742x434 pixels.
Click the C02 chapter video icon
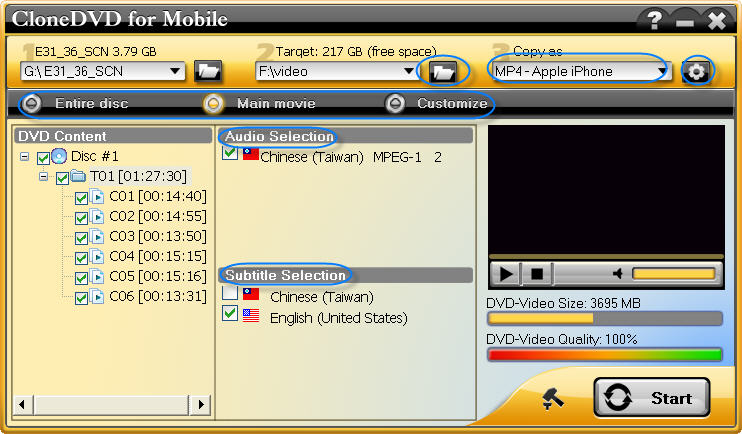tap(97, 216)
